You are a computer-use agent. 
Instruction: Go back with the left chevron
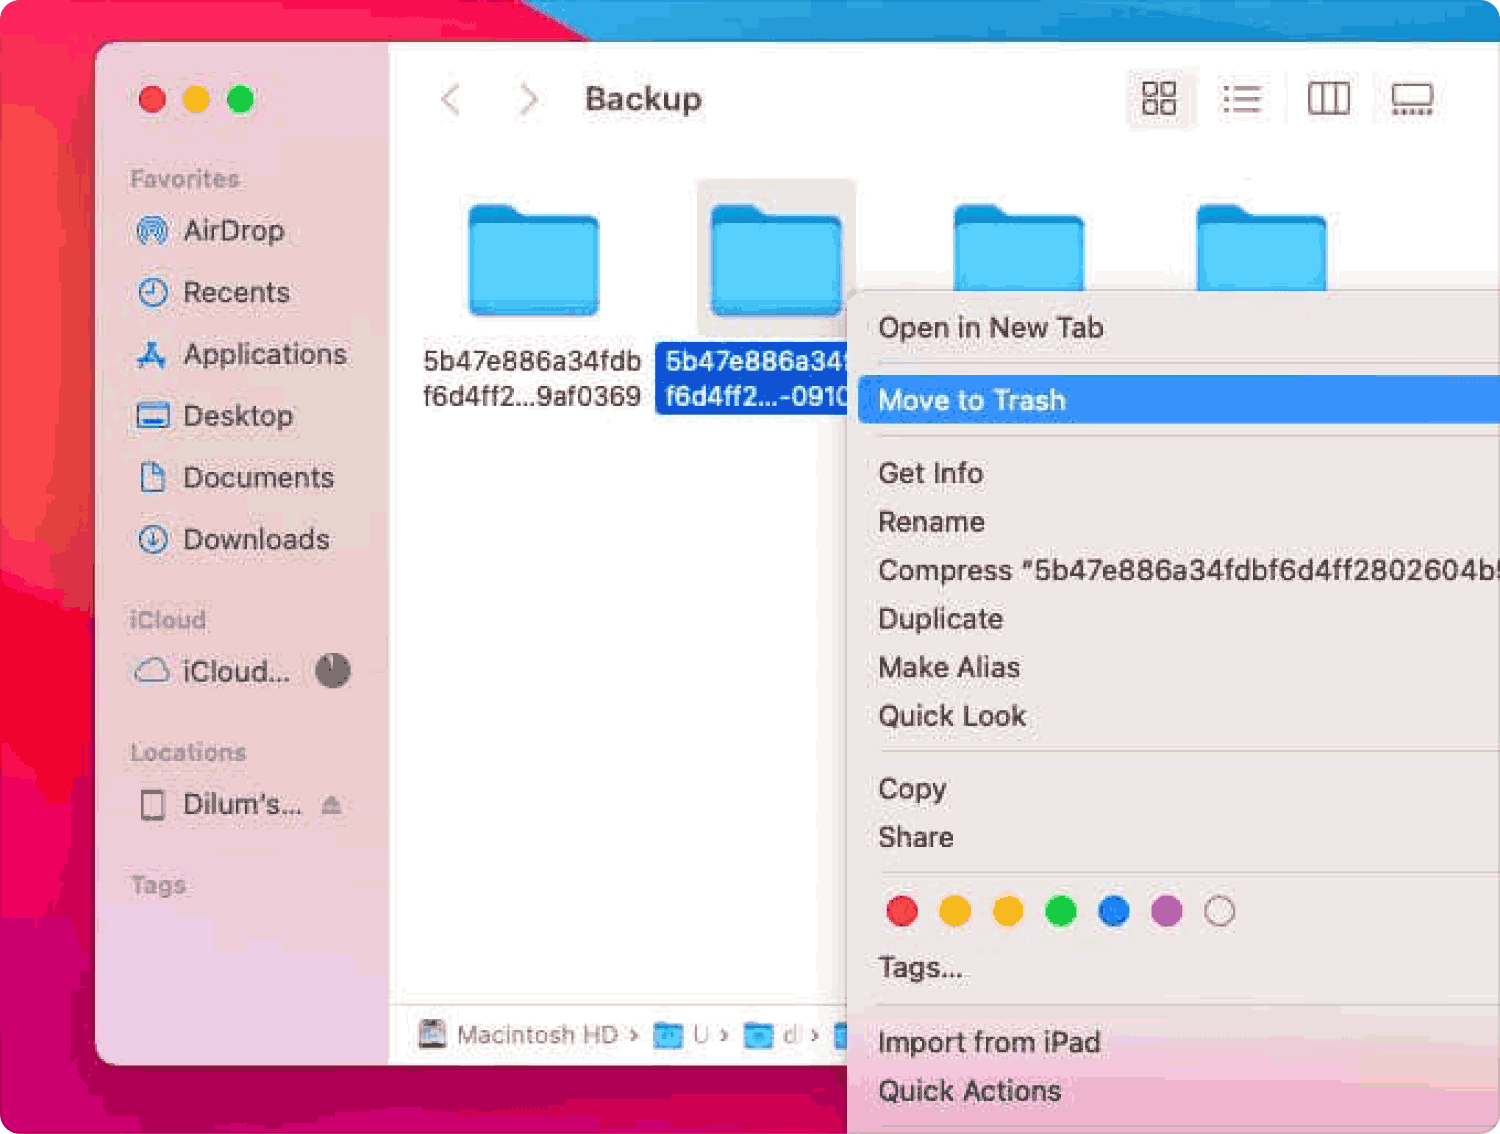coord(451,99)
